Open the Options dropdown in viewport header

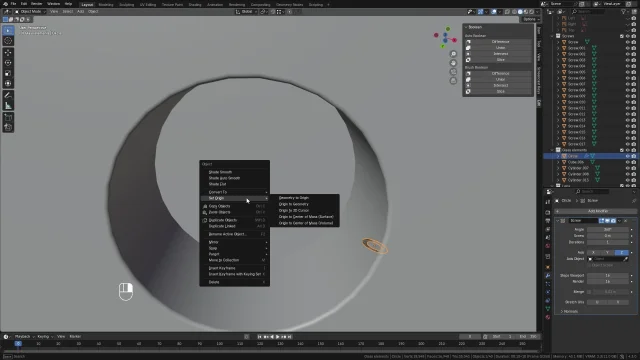point(530,19)
